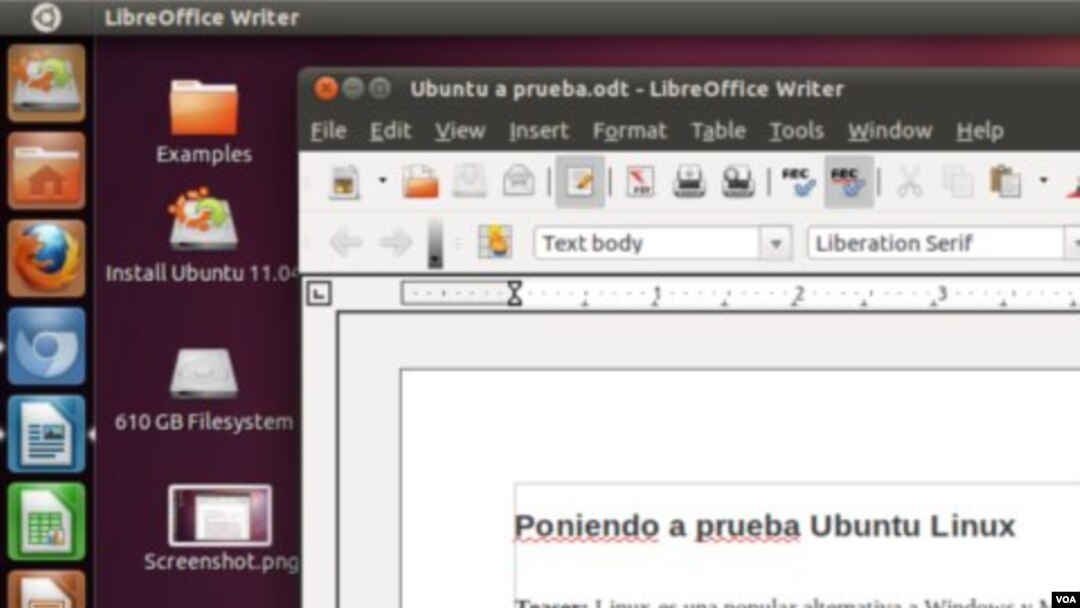The height and width of the screenshot is (608, 1080).
Task: Open the Format menu
Action: pos(630,131)
